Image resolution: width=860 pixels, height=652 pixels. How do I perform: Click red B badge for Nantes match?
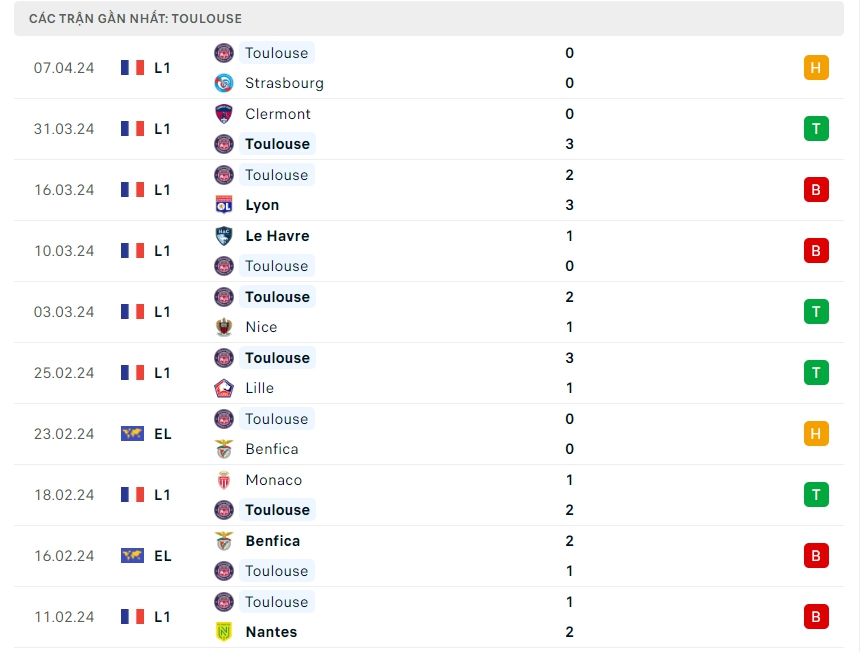click(816, 617)
